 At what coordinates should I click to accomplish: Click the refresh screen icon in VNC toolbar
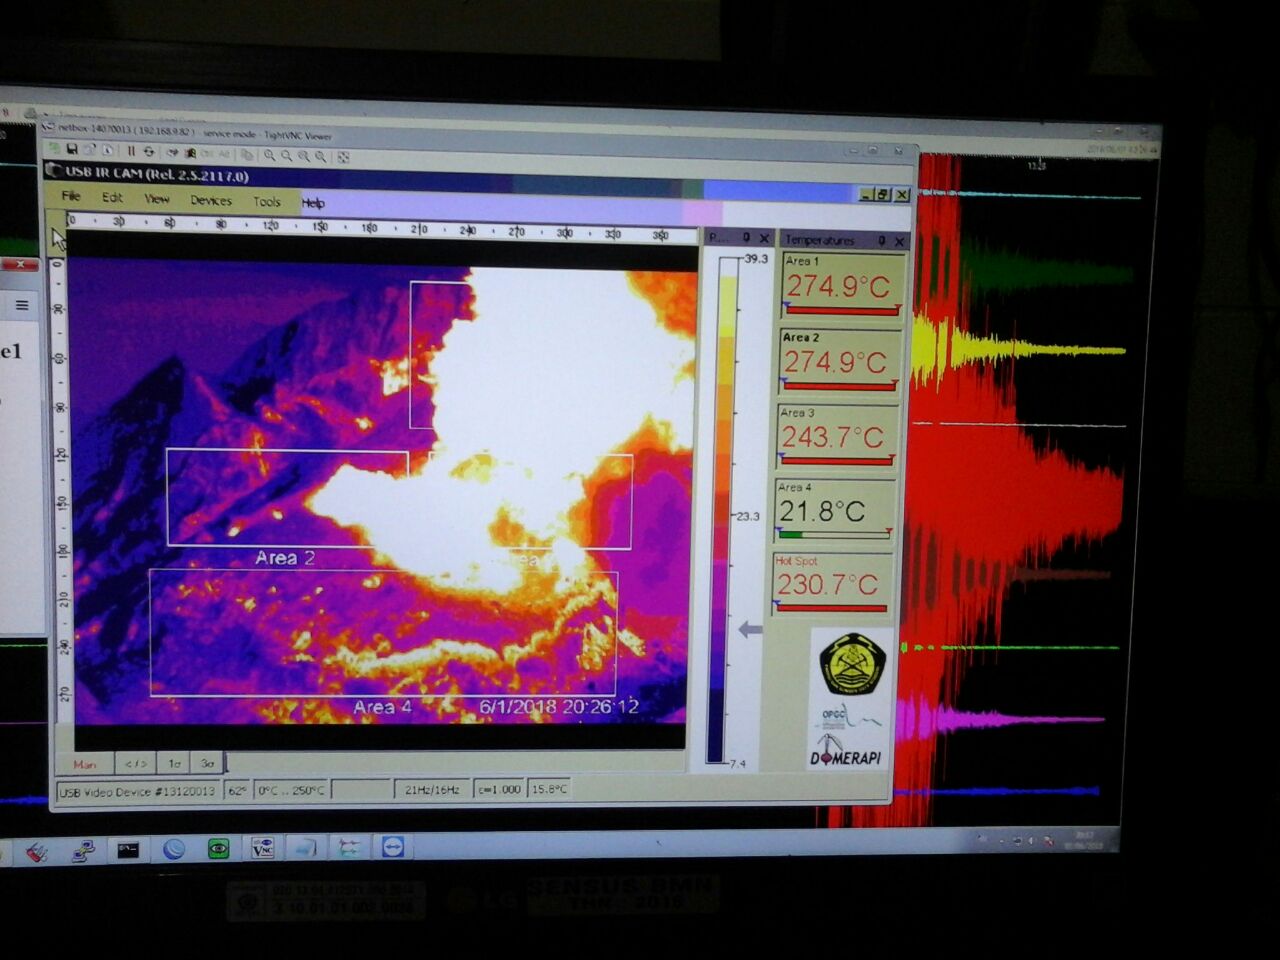(x=149, y=151)
